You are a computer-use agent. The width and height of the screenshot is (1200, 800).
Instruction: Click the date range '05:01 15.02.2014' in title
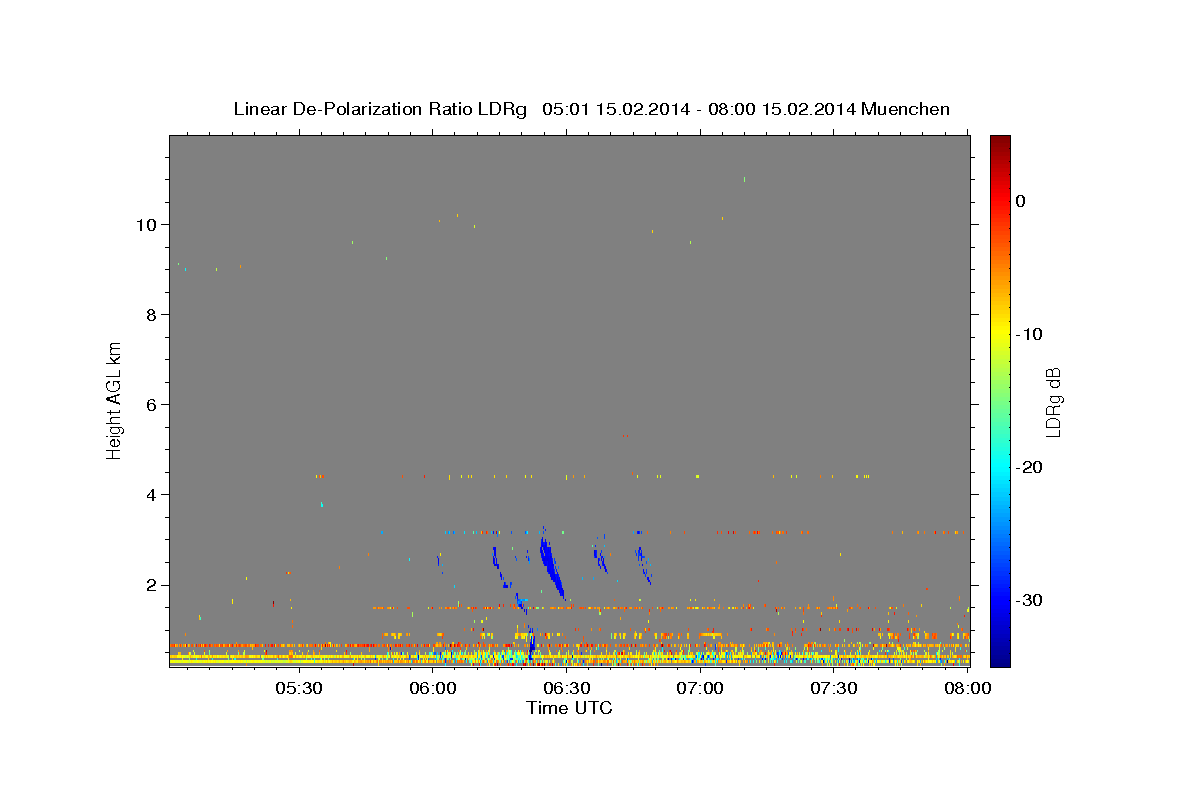click(x=615, y=109)
